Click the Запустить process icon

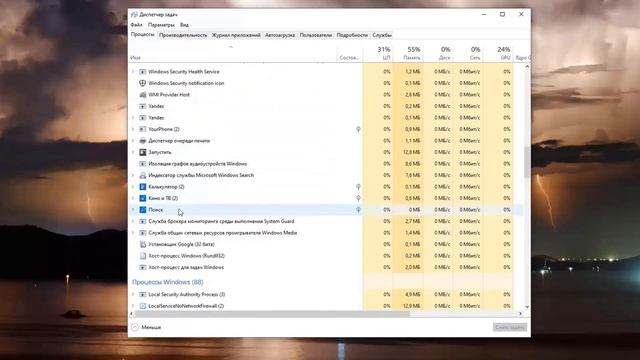coord(142,152)
